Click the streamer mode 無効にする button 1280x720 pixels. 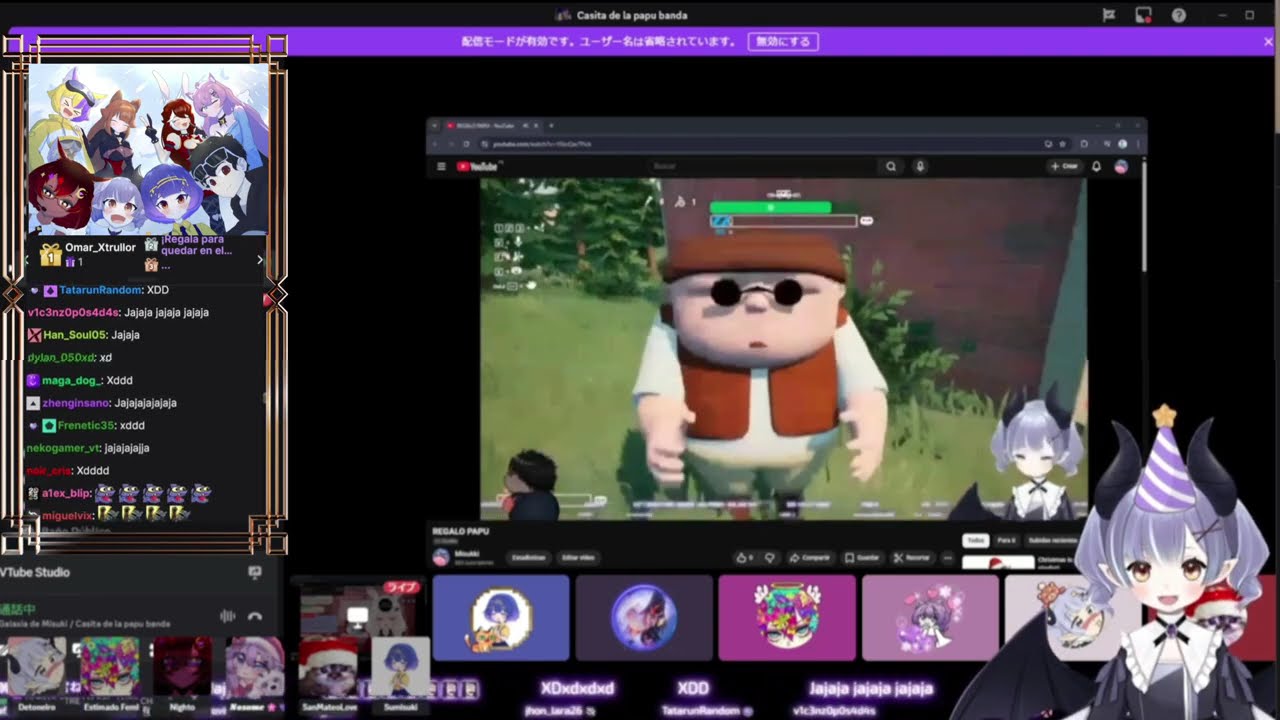point(783,42)
